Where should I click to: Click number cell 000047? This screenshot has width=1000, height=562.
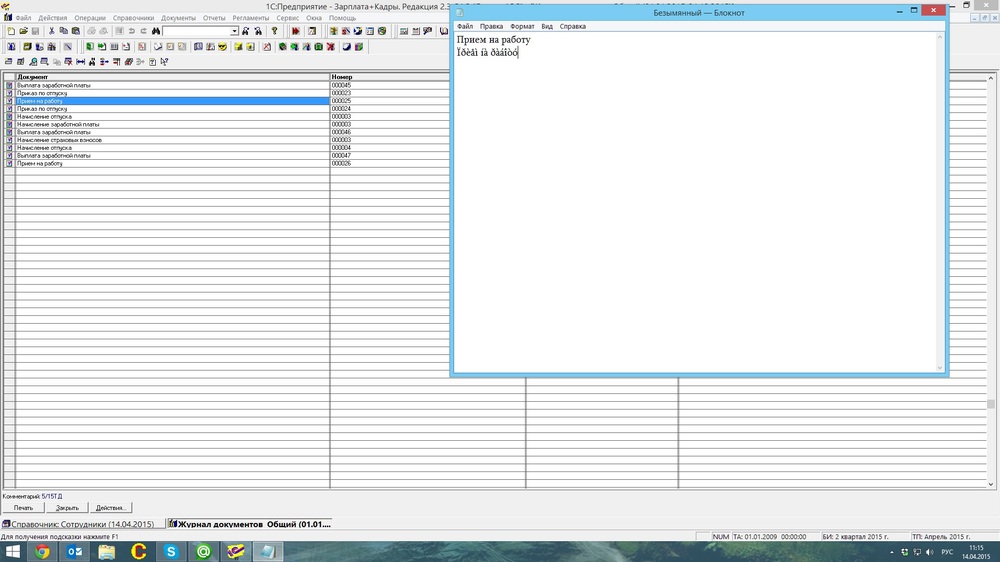[x=341, y=156]
